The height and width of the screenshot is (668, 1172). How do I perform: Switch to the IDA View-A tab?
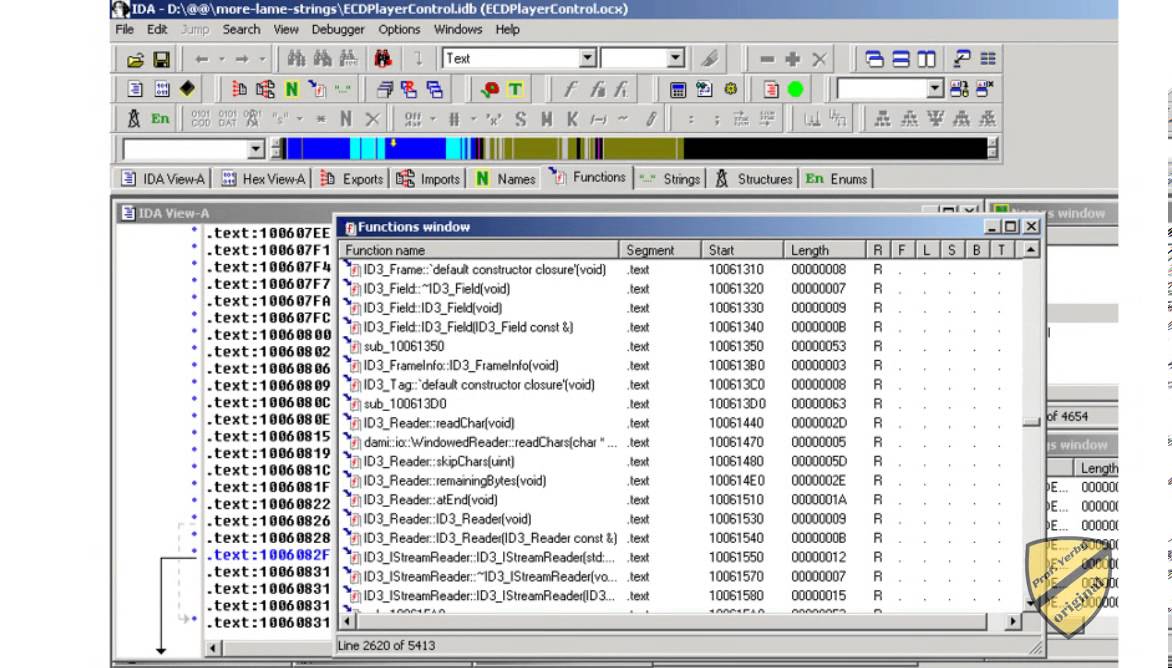pos(164,179)
